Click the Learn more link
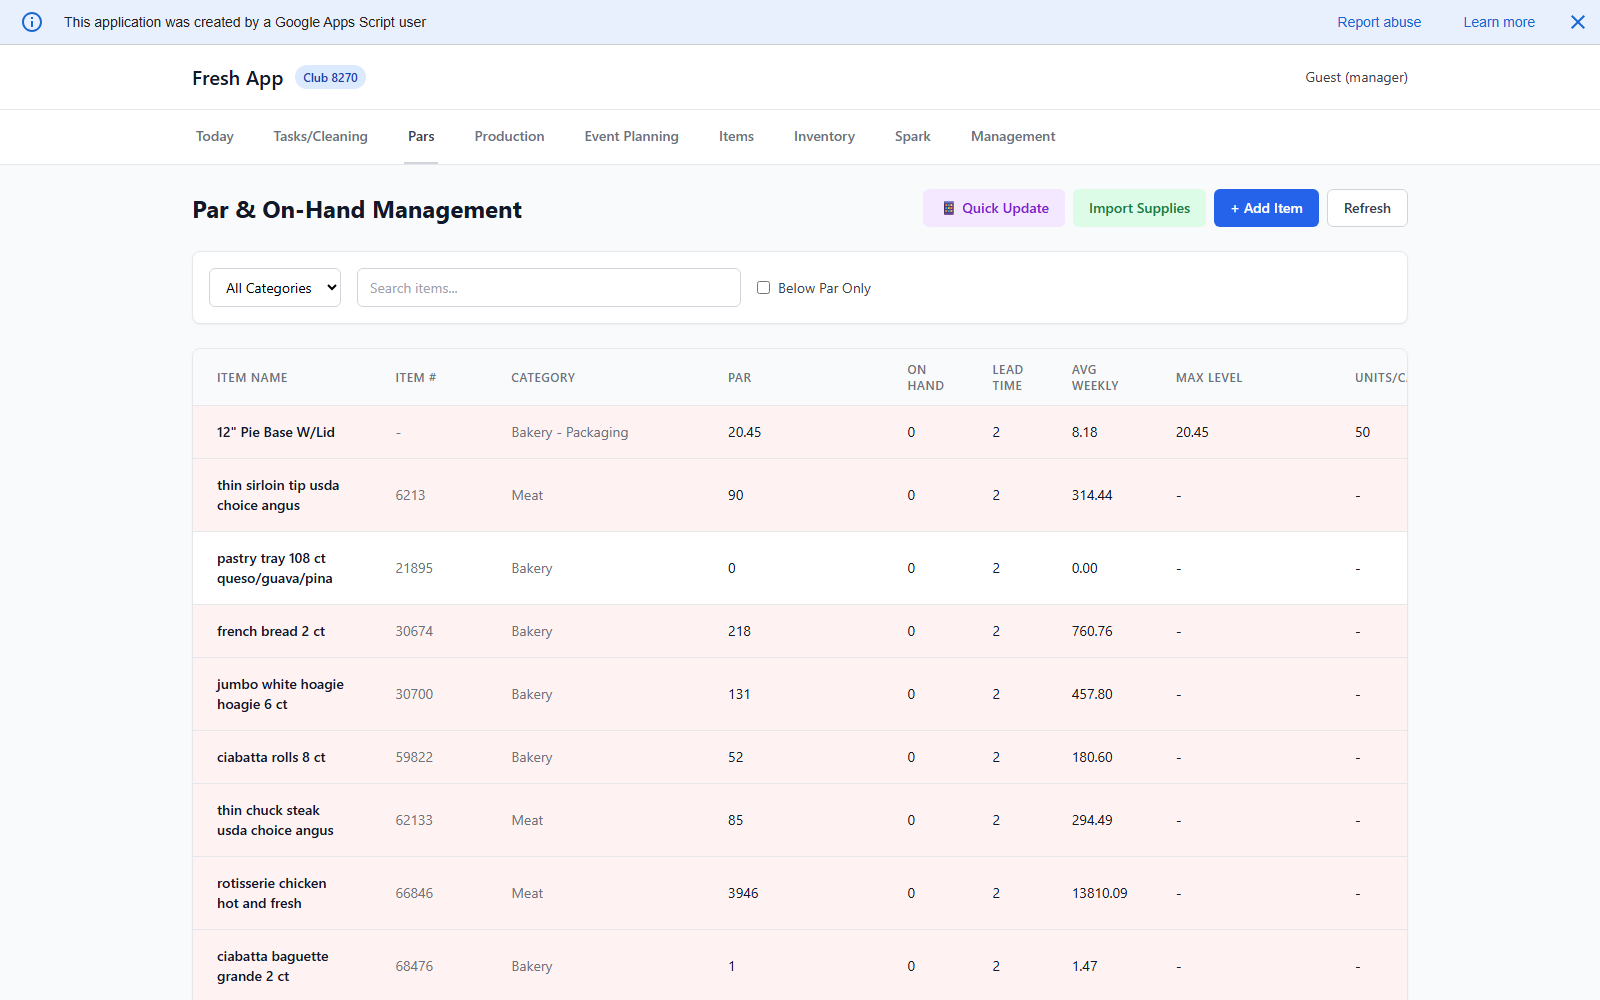 pyautogui.click(x=1498, y=22)
